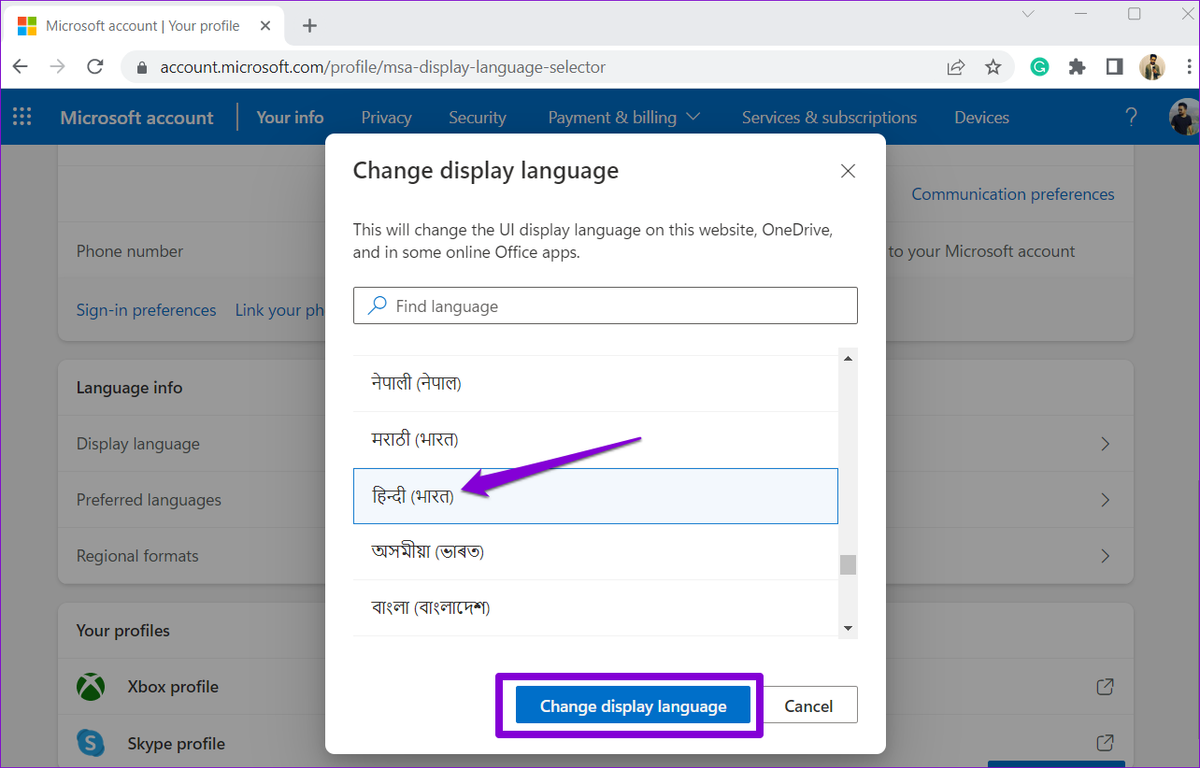Click the Cancel button
Image resolution: width=1200 pixels, height=768 pixels.
click(x=809, y=706)
